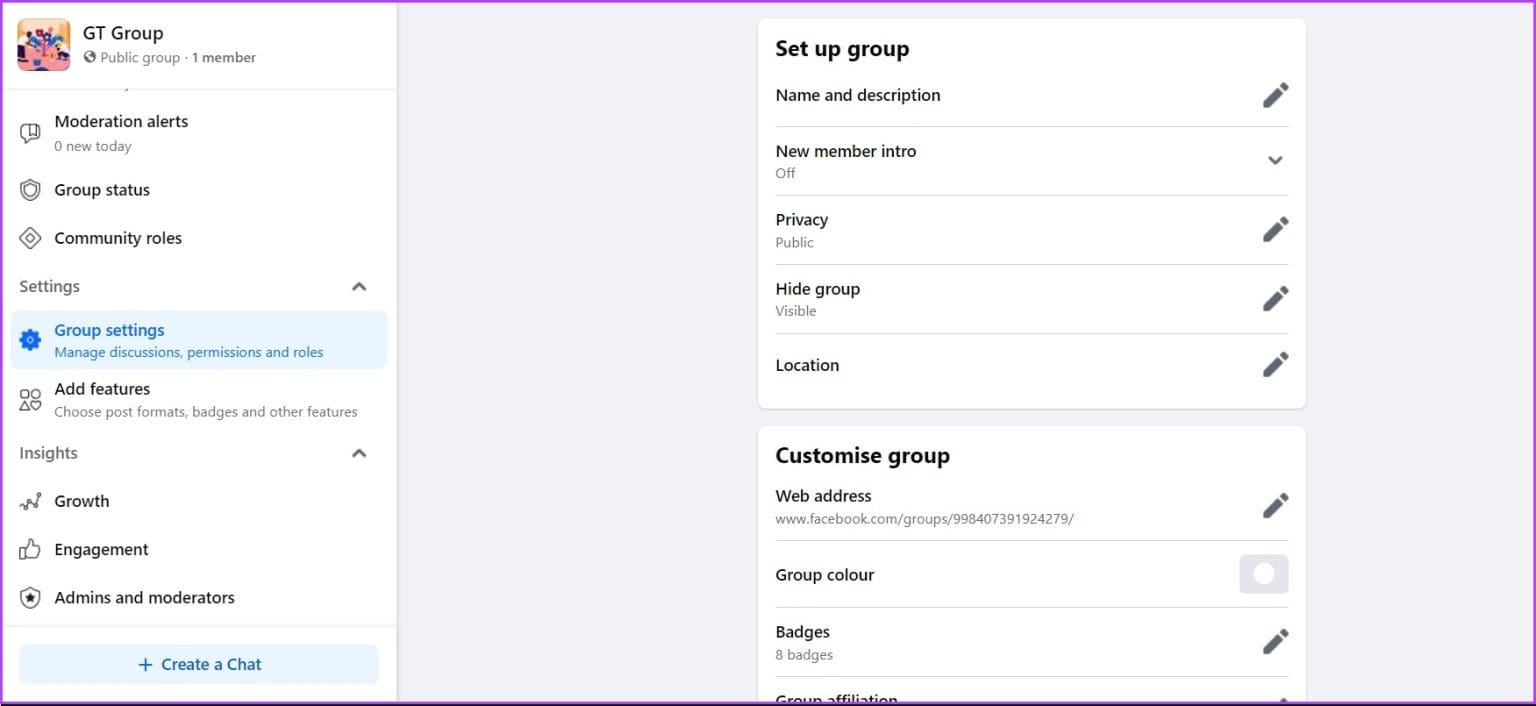Select the Growth chart icon
This screenshot has width=1536, height=706.
point(31,501)
